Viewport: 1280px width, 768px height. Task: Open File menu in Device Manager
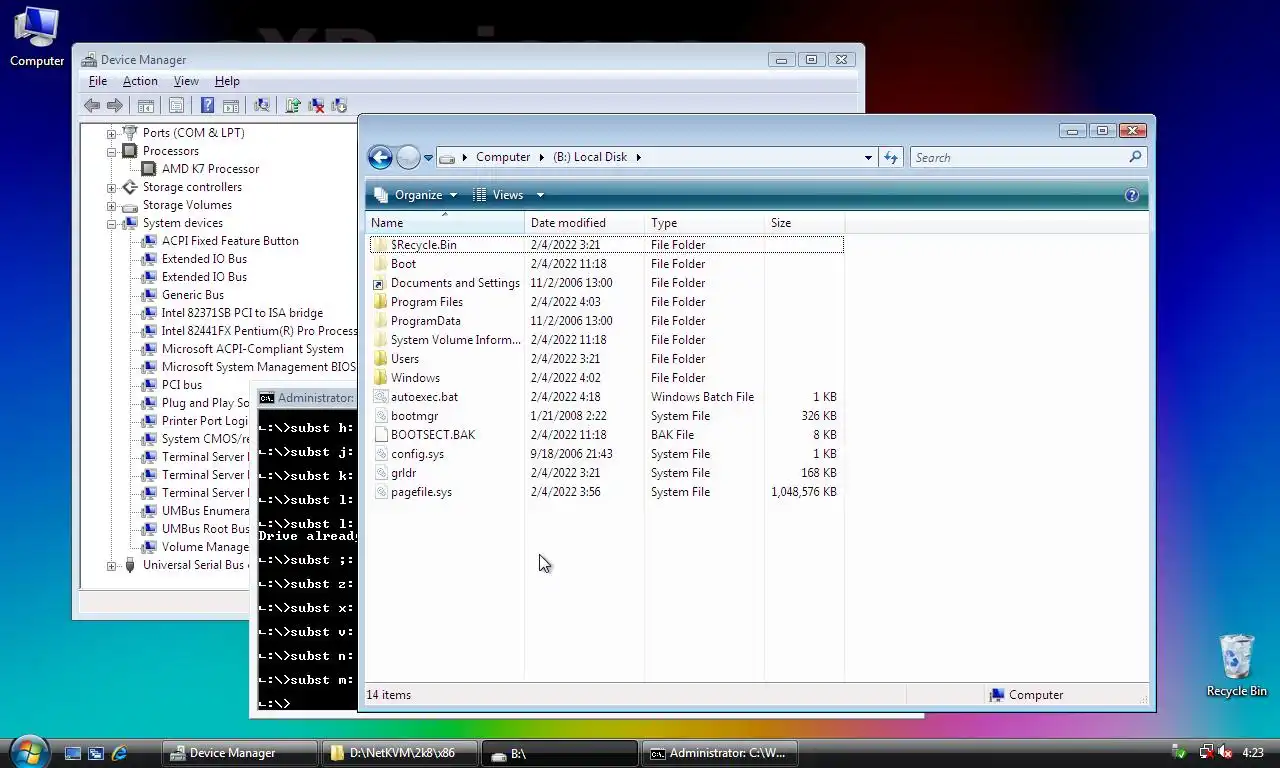pos(98,81)
